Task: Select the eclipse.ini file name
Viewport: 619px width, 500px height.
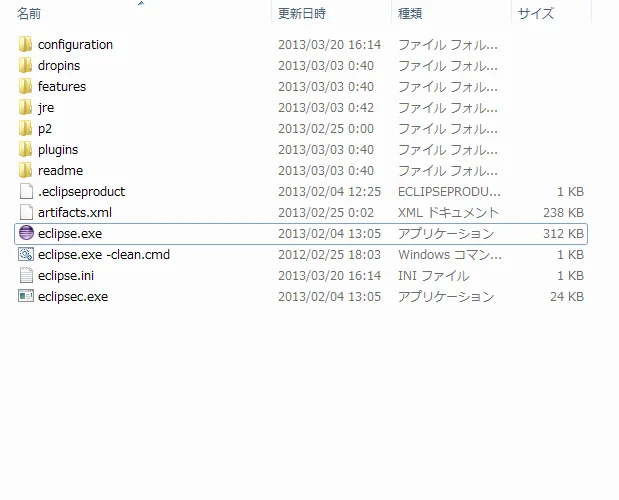Action: click(66, 275)
